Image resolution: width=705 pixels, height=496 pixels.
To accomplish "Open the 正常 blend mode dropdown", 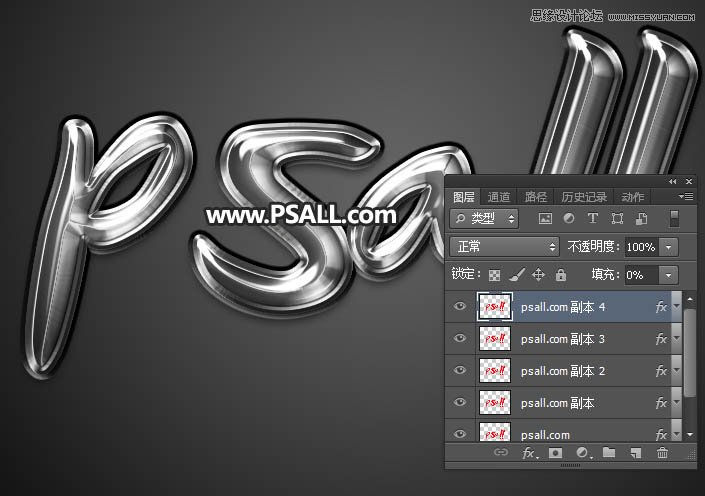I will (504, 246).
